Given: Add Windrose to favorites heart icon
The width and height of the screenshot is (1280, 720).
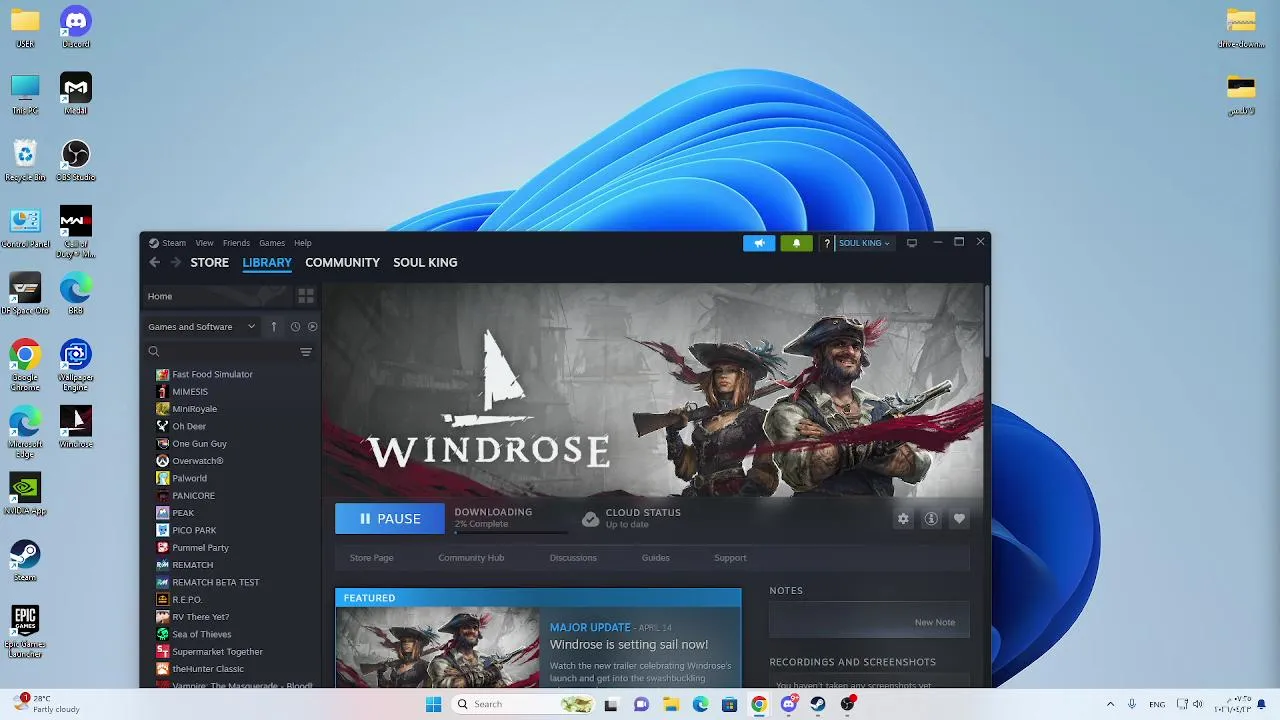Looking at the screenshot, I should pyautogui.click(x=959, y=519).
